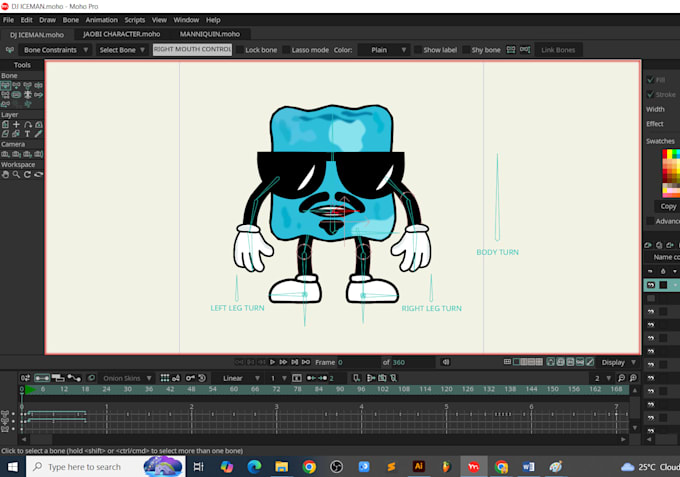Pick a color from the Swatches palette
680x477 pixels.
(x=670, y=173)
